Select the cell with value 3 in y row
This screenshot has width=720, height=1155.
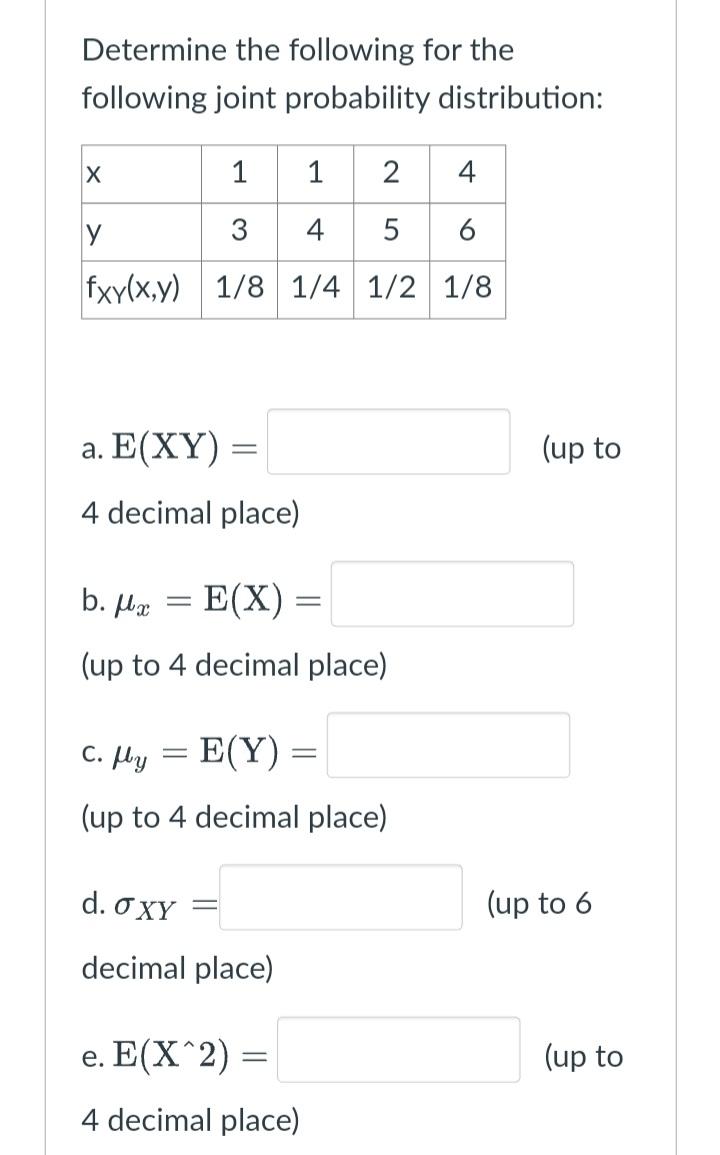[x=239, y=232]
